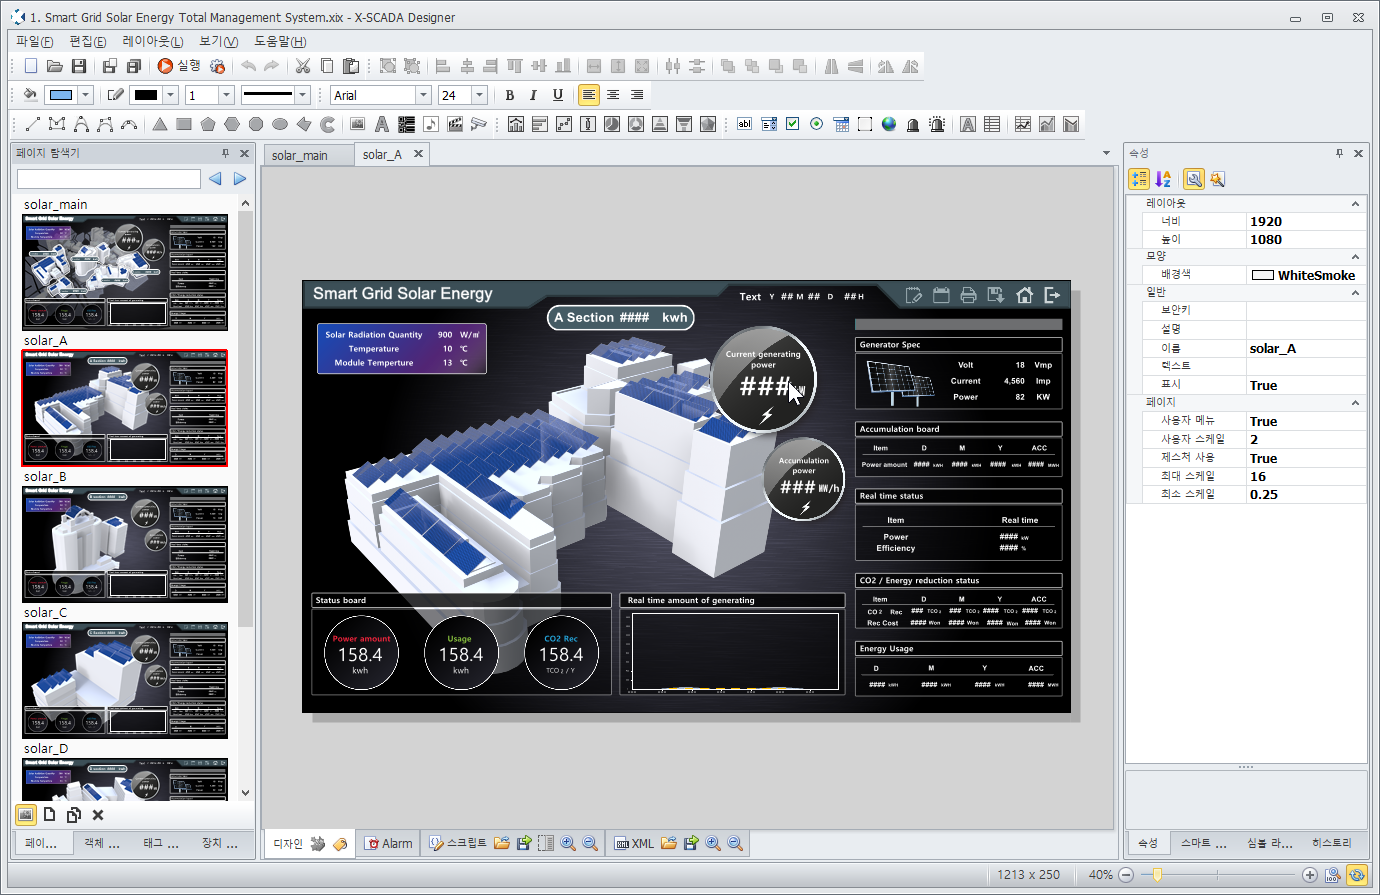Go to next page with right arrow

pyautogui.click(x=240, y=179)
